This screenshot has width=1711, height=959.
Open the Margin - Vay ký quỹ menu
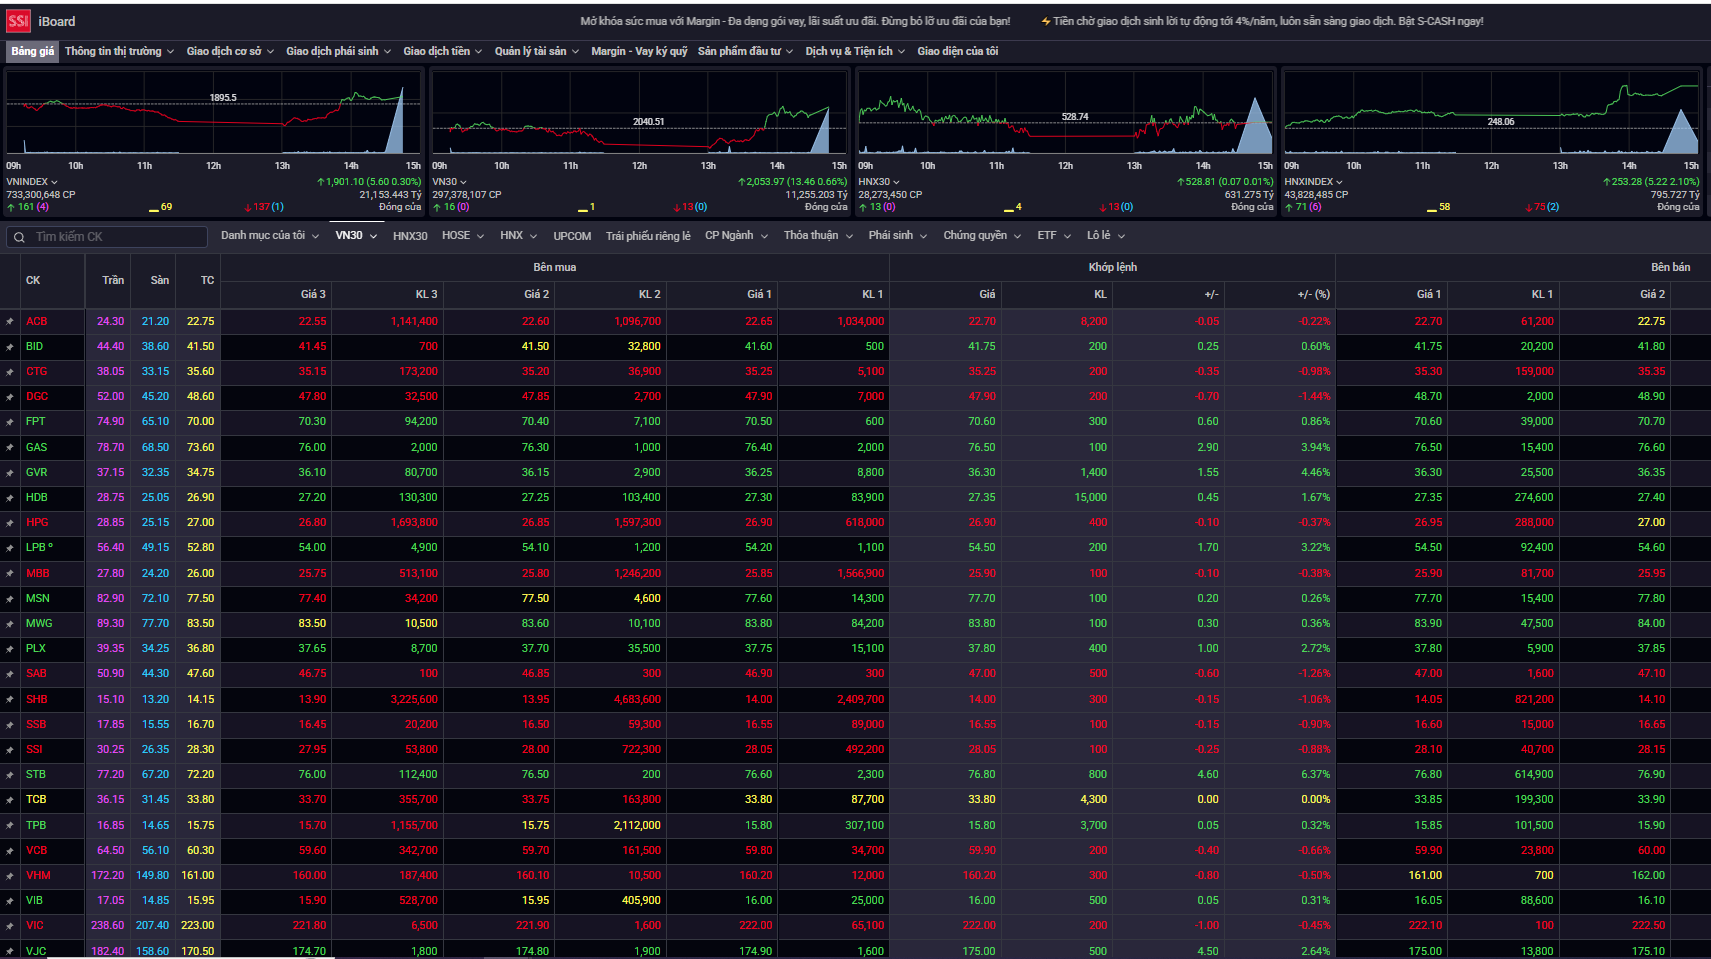point(639,51)
